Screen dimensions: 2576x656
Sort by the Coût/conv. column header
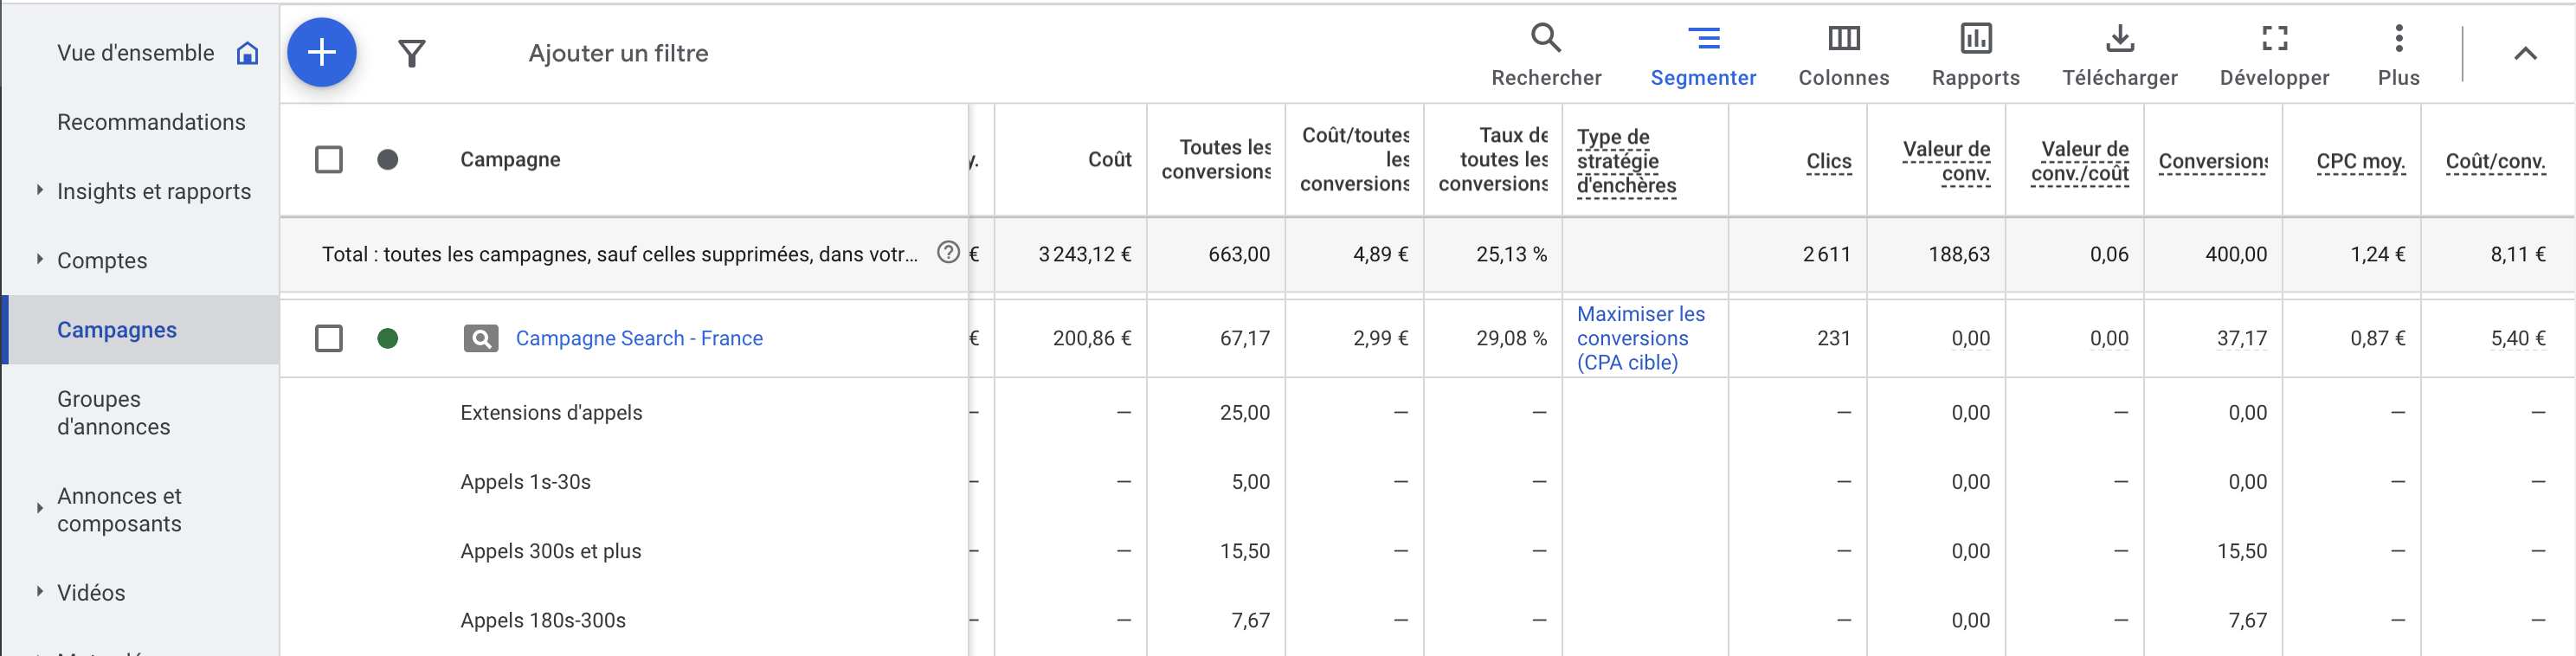[x=2495, y=161]
